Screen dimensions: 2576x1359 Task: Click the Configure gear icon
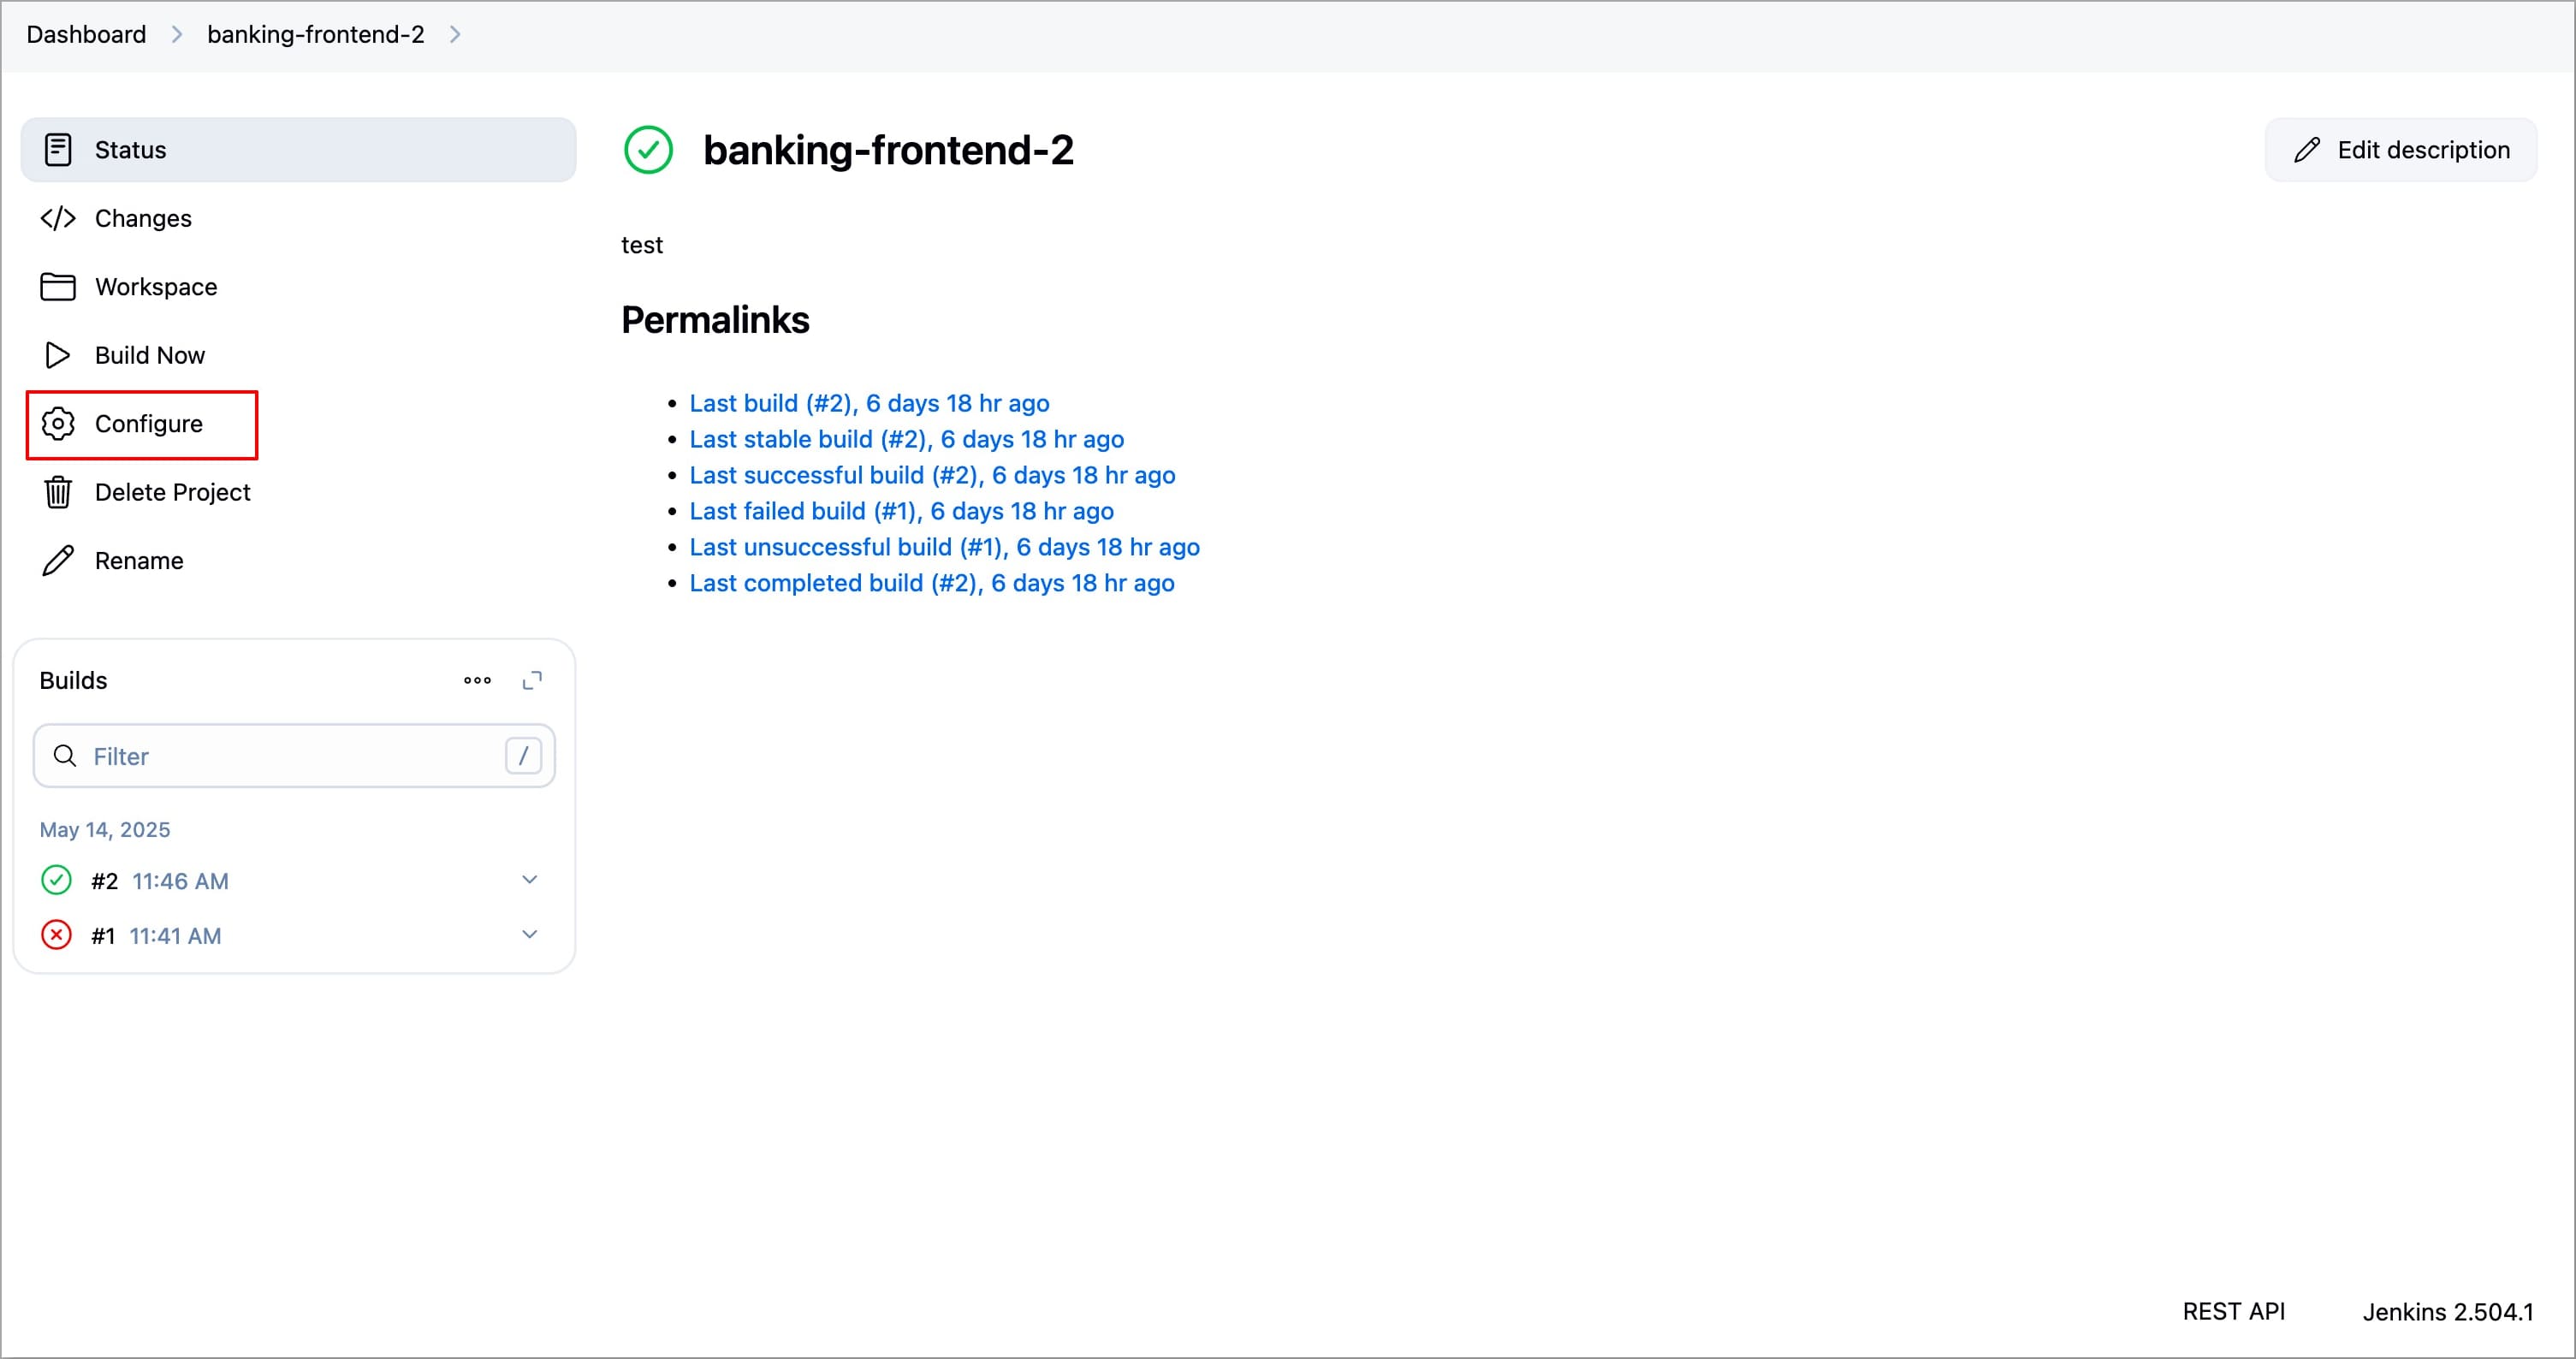[58, 424]
